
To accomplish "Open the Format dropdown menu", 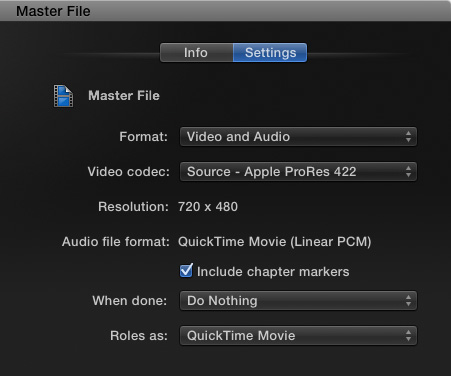I will tap(298, 137).
